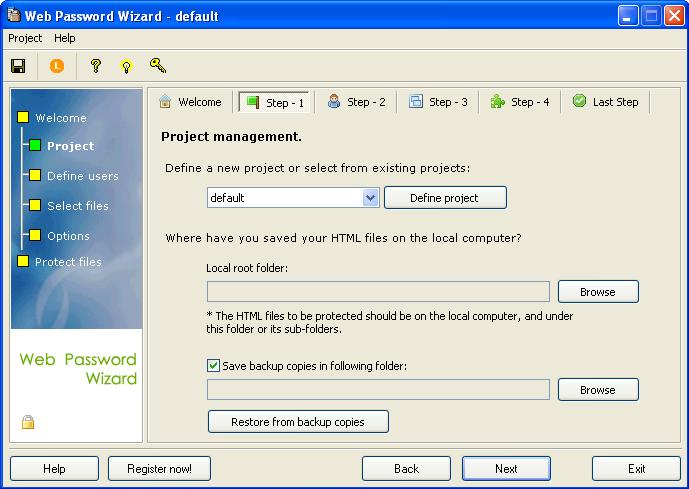This screenshot has width=689, height=489.
Task: Select the Step - 1 tab
Action: pyautogui.click(x=274, y=102)
